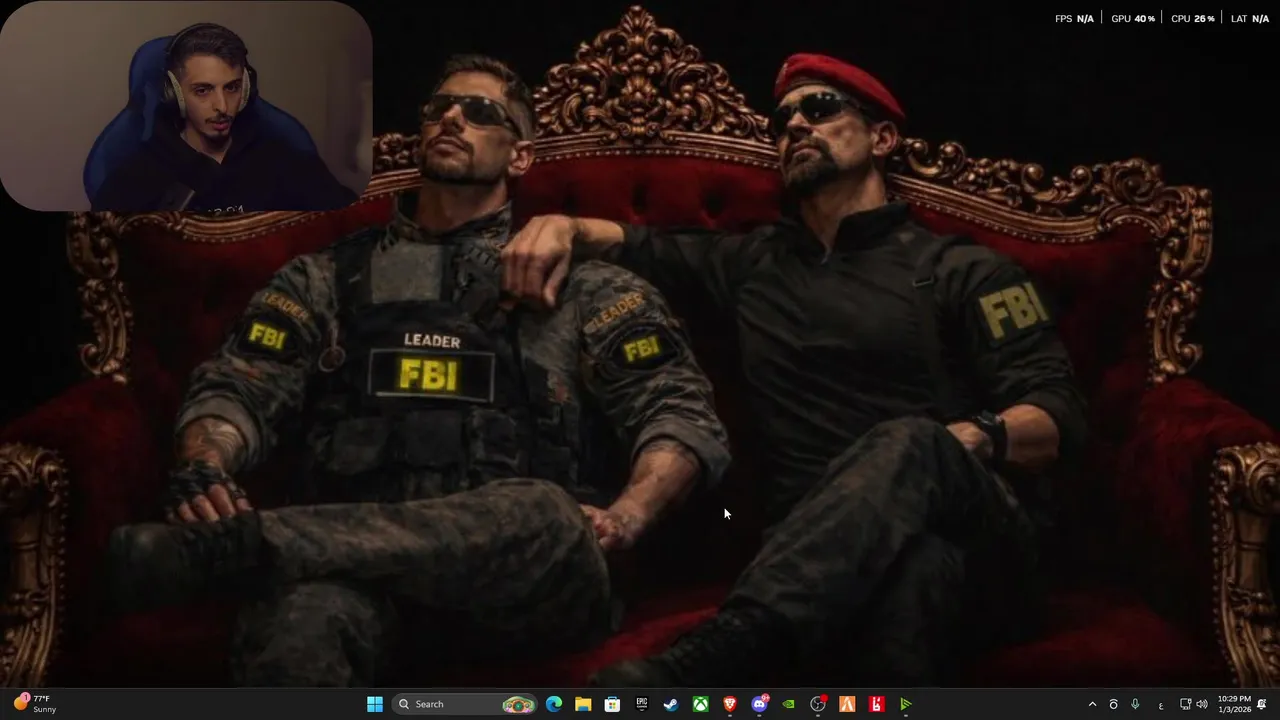This screenshot has height=720, width=1280.
Task: Open network settings from the tray icon
Action: point(1185,704)
